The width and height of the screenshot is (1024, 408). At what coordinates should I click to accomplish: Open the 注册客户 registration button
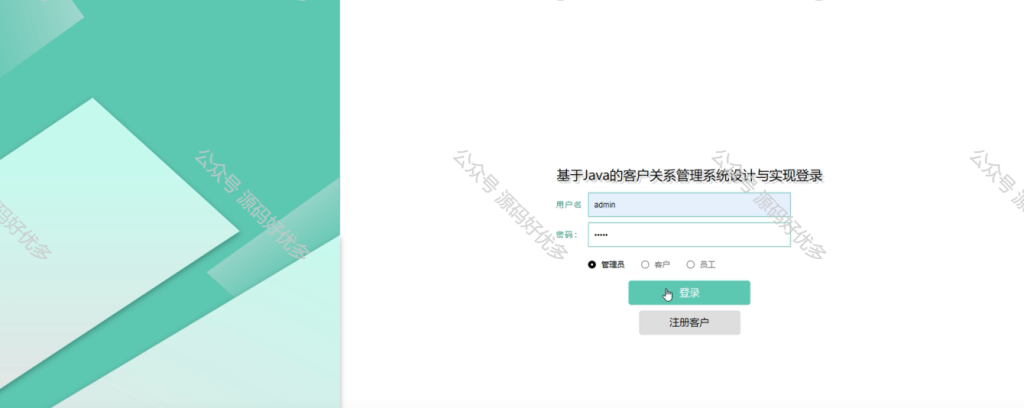[x=689, y=322]
